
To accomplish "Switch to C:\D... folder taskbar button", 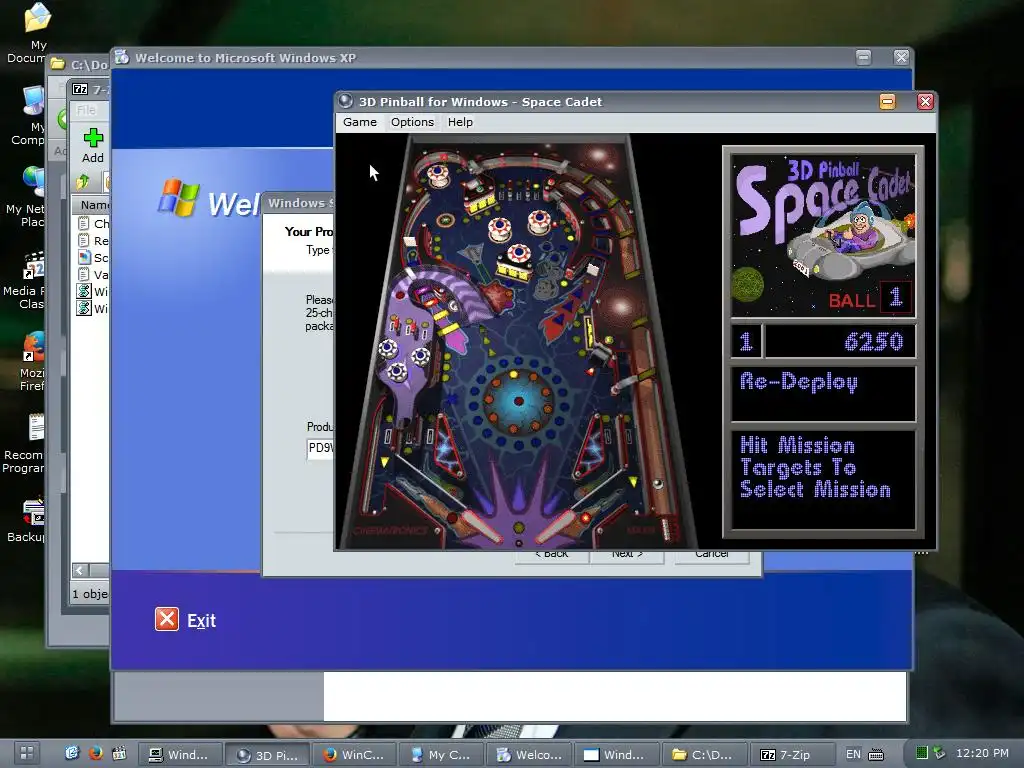I will (x=704, y=755).
